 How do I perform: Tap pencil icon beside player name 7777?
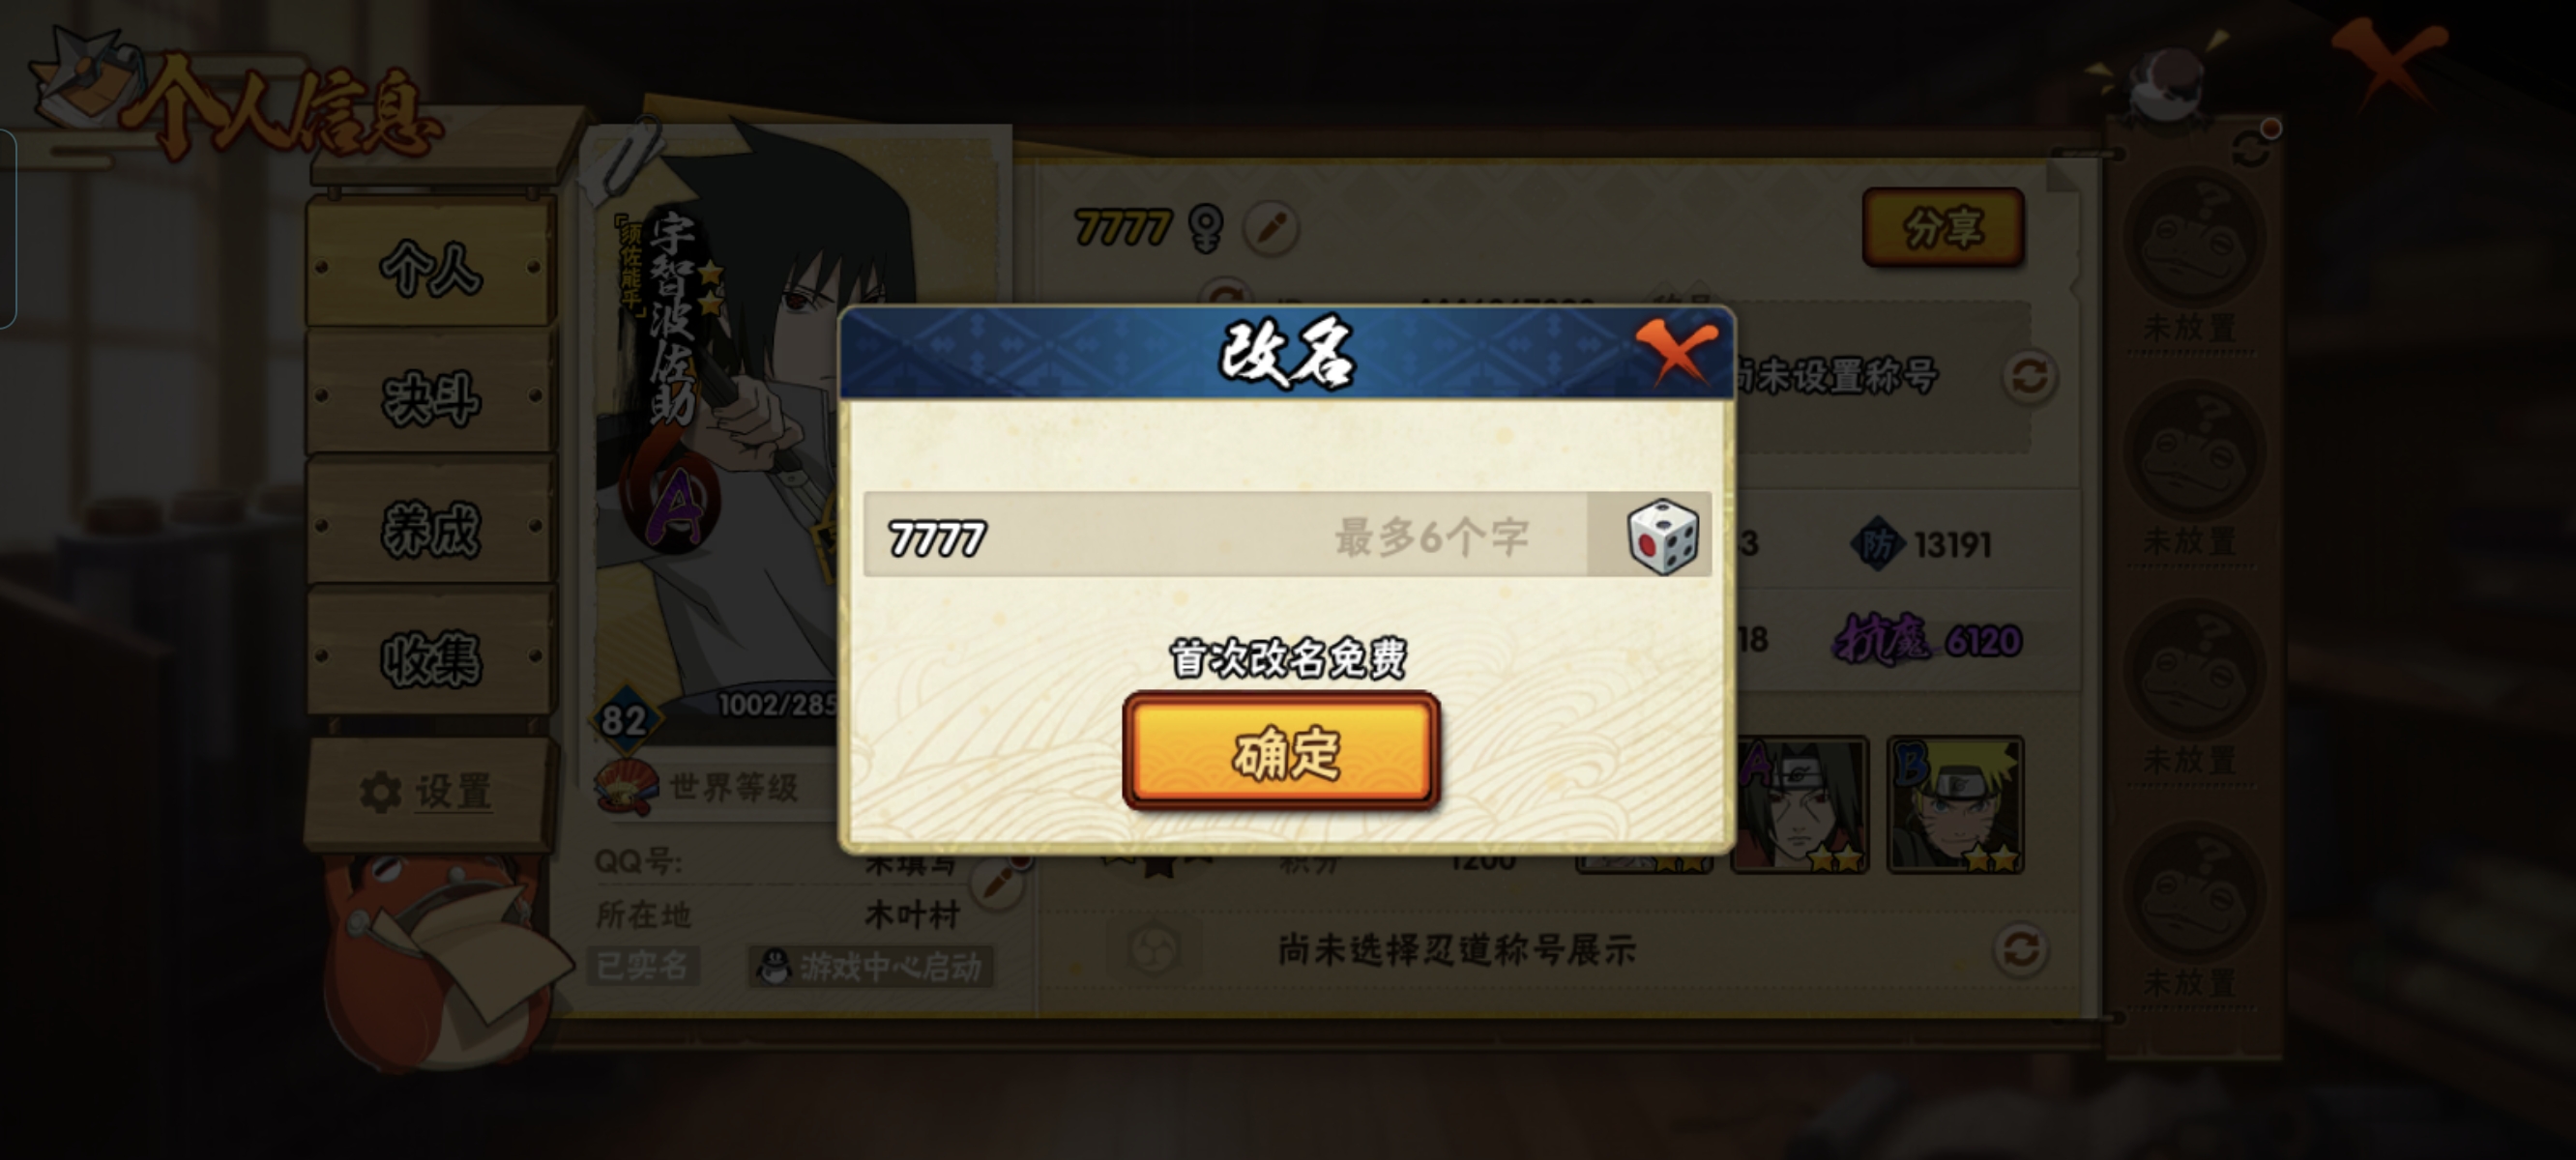1271,228
